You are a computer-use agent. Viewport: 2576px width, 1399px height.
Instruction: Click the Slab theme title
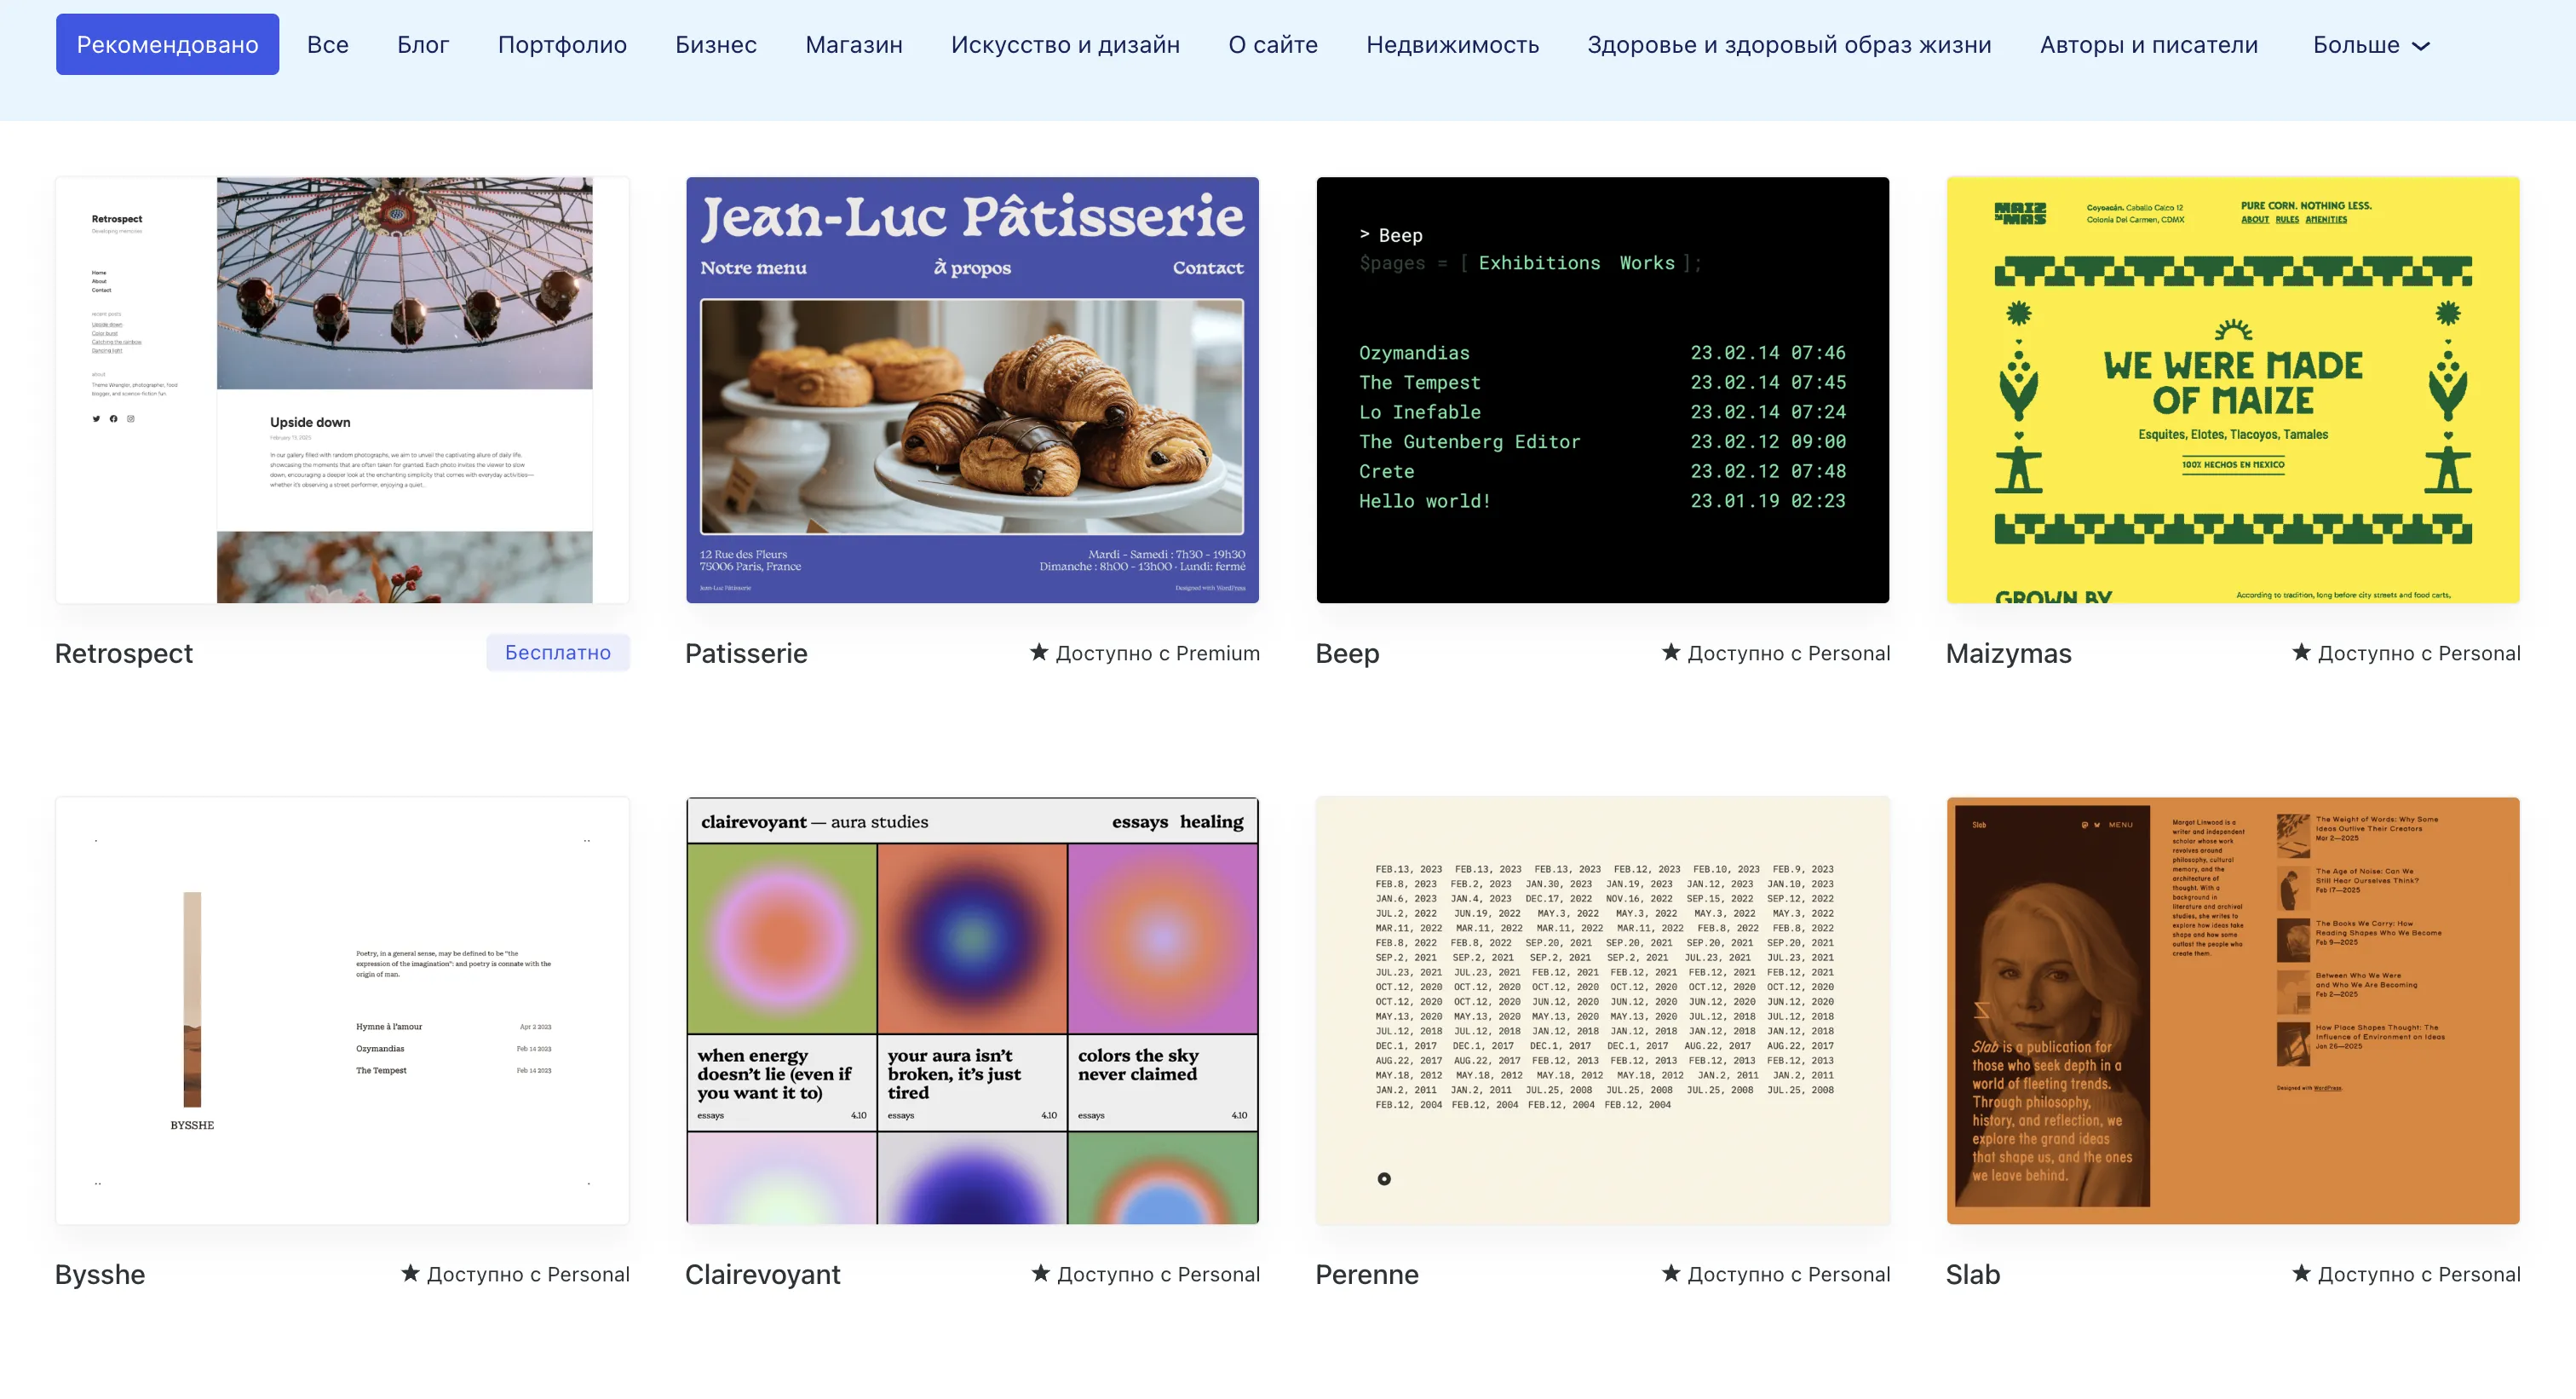pos(1973,1274)
